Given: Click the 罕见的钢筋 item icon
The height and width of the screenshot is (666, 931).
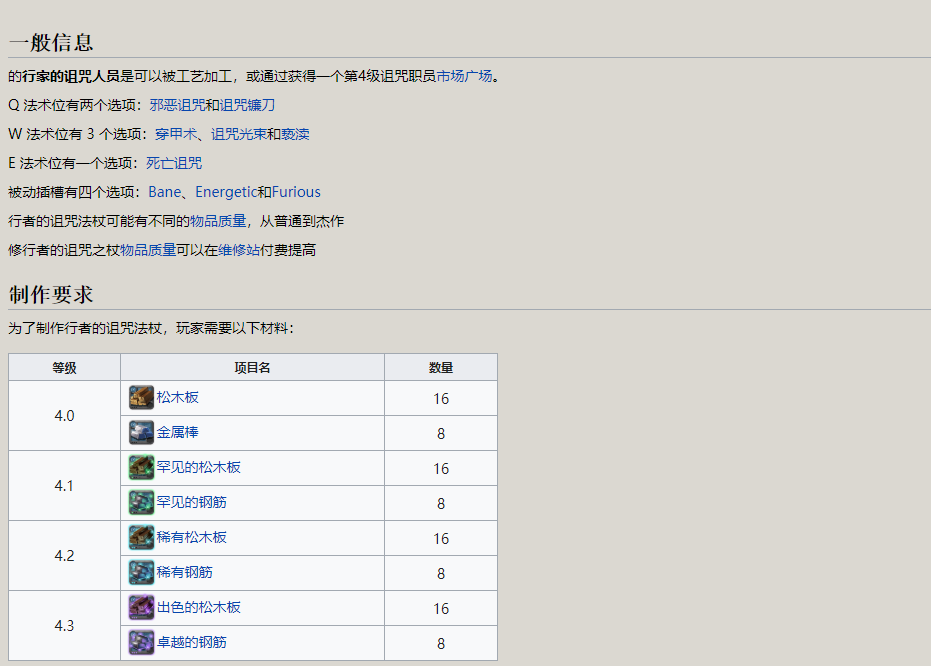Looking at the screenshot, I should point(141,503).
